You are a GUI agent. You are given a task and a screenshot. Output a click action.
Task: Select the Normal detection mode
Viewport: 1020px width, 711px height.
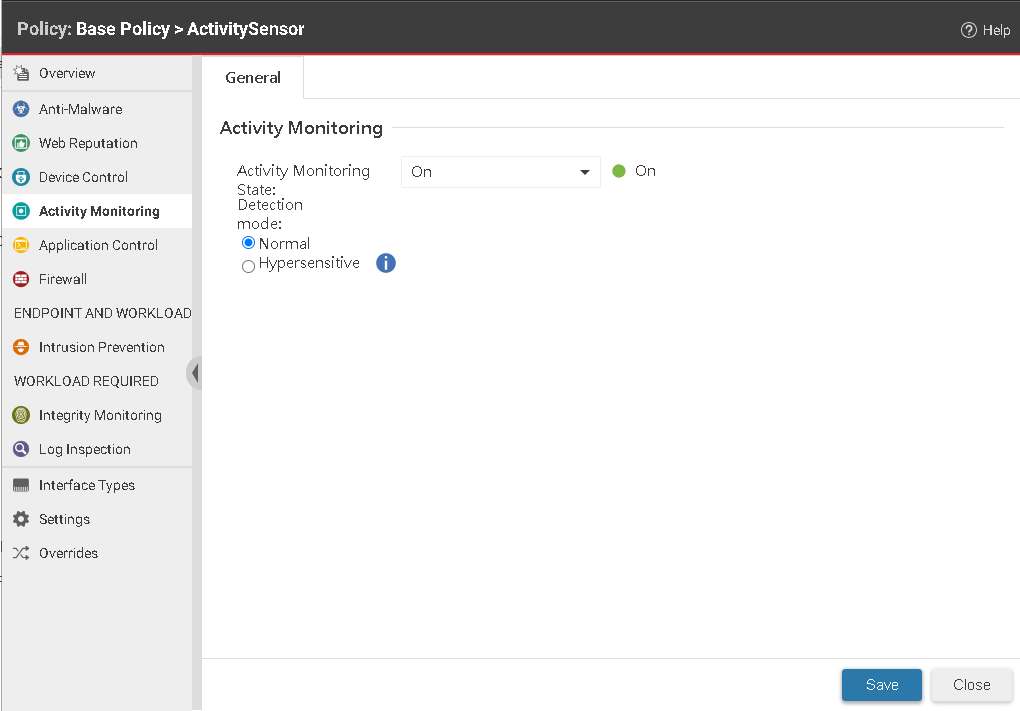coord(248,243)
